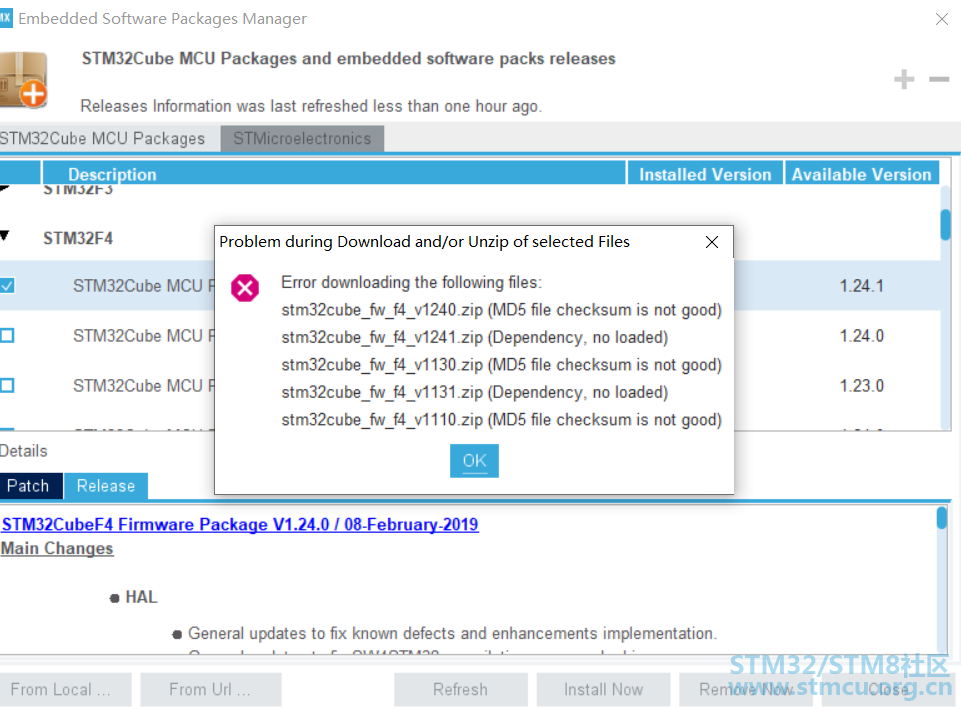Expand the STM32F3 tree node arrow
961x710 pixels.
(x=4, y=188)
